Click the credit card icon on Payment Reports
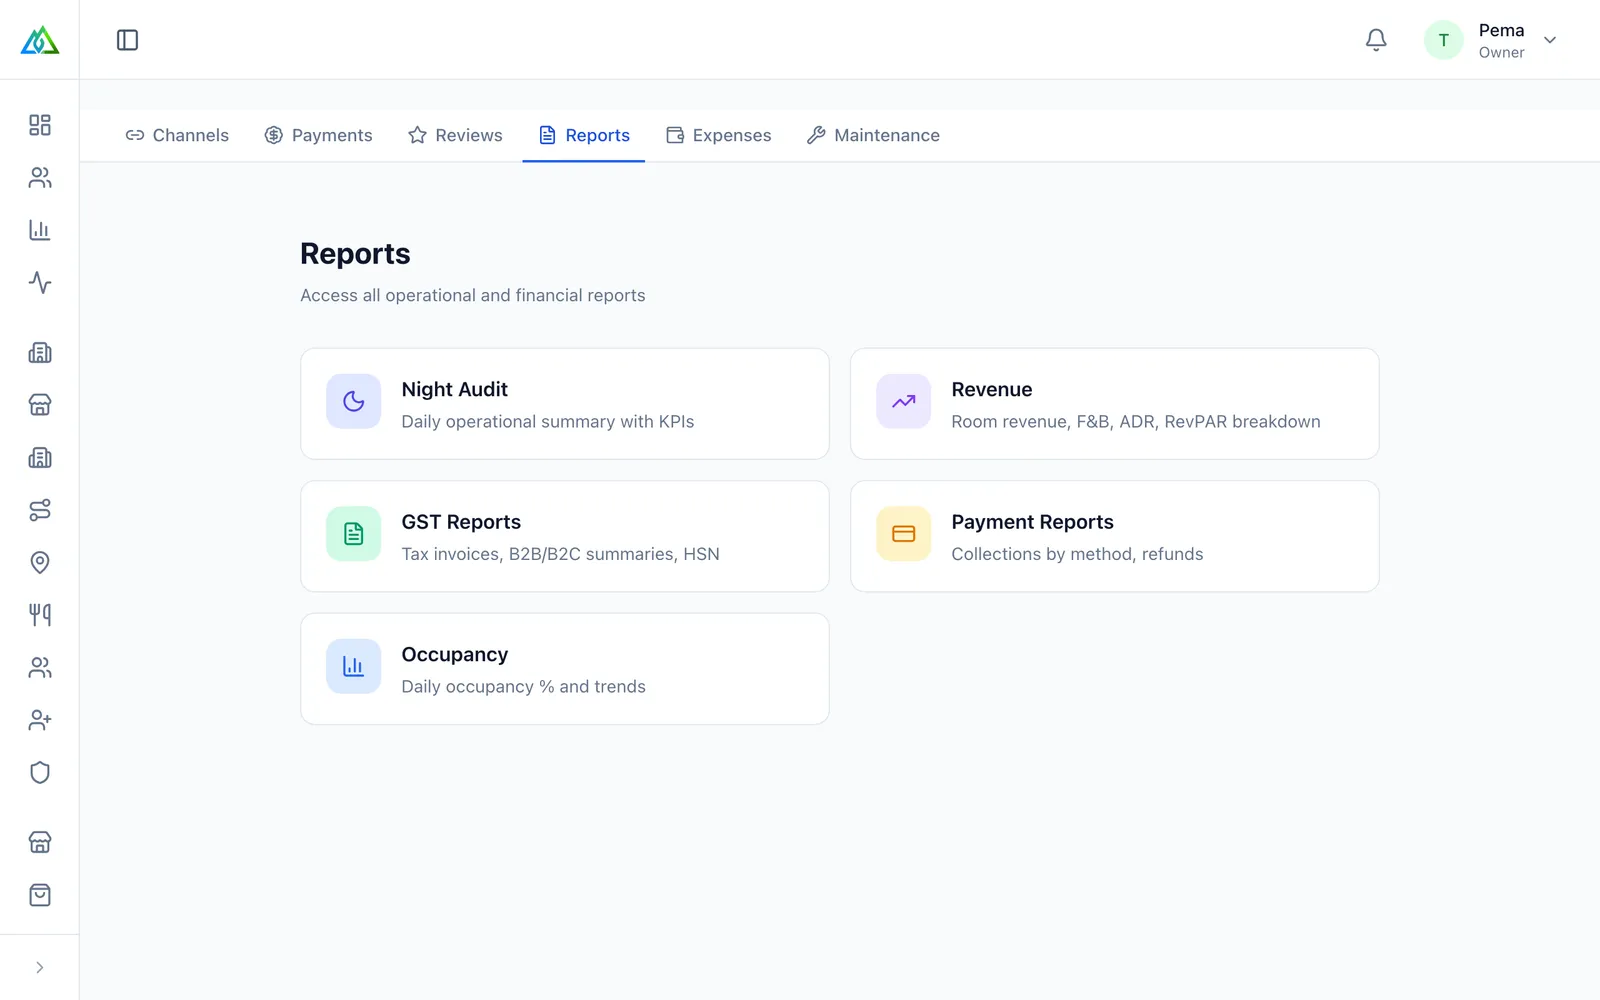Image resolution: width=1600 pixels, height=1000 pixels. [903, 534]
